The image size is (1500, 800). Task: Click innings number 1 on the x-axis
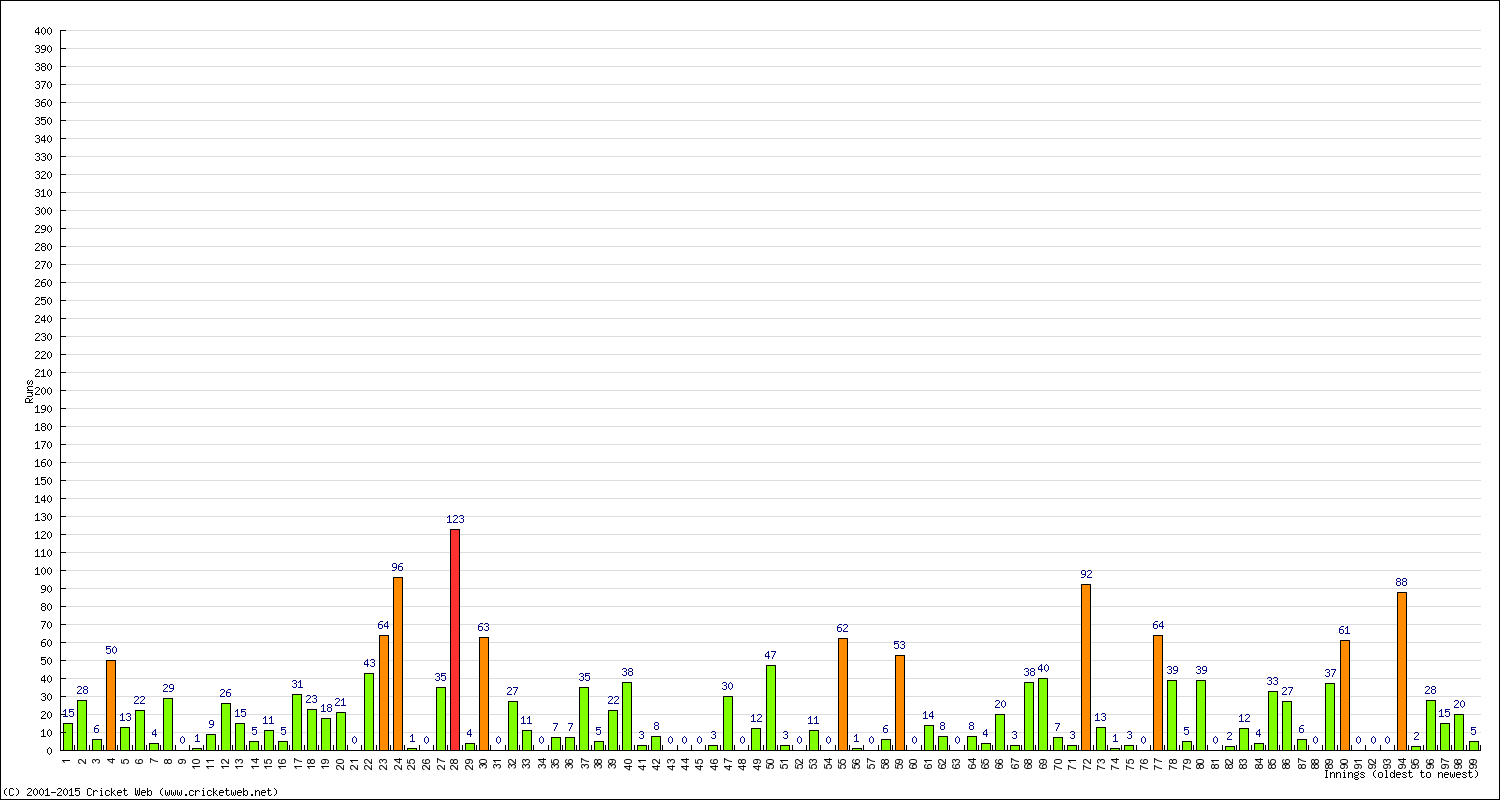click(68, 761)
